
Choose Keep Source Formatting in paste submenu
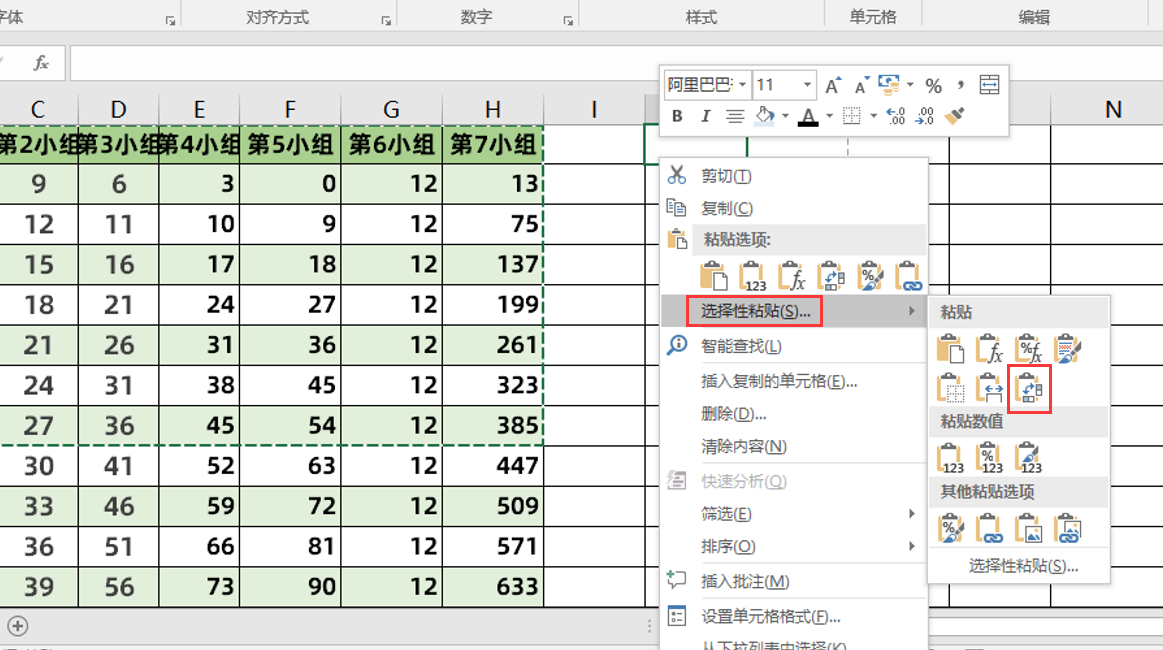pyautogui.click(x=1067, y=349)
